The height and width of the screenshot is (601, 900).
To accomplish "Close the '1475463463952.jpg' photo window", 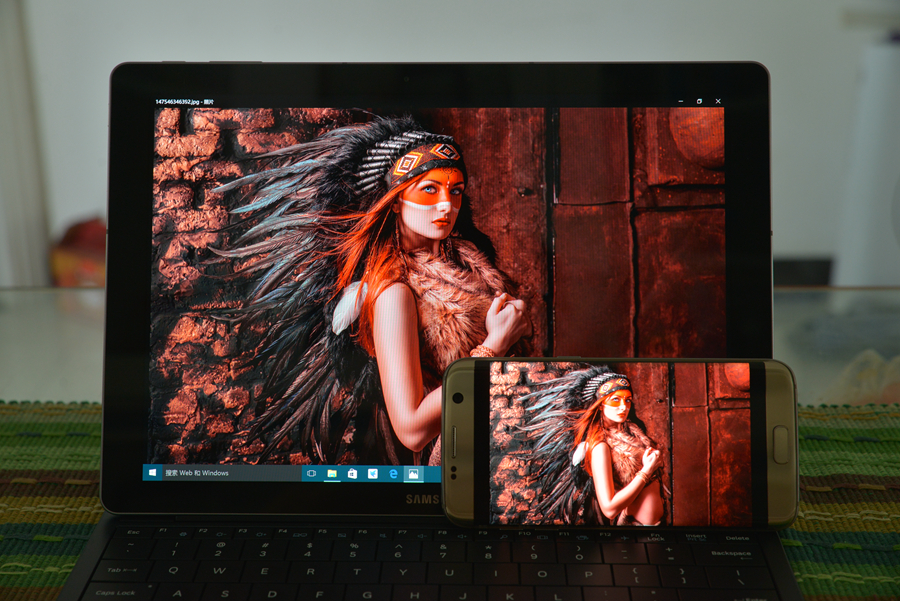I will [x=718, y=101].
